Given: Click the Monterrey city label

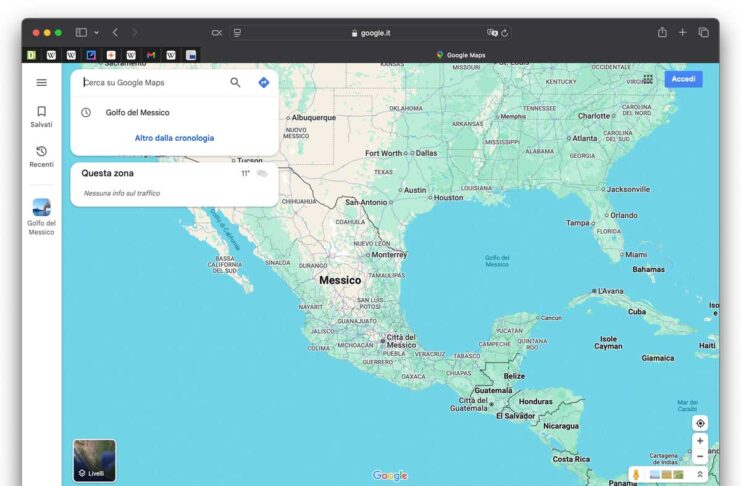Looking at the screenshot, I should tap(389, 254).
